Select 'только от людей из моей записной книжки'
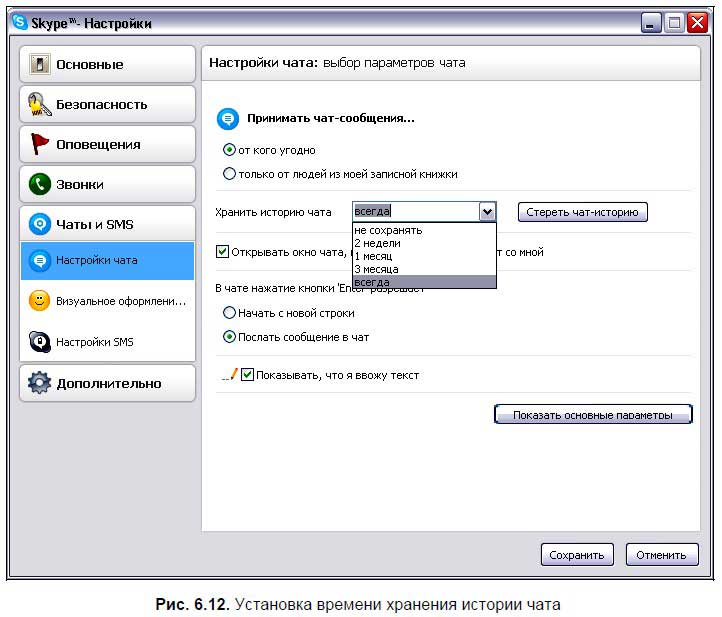The width and height of the screenshot is (722, 617). [x=230, y=174]
